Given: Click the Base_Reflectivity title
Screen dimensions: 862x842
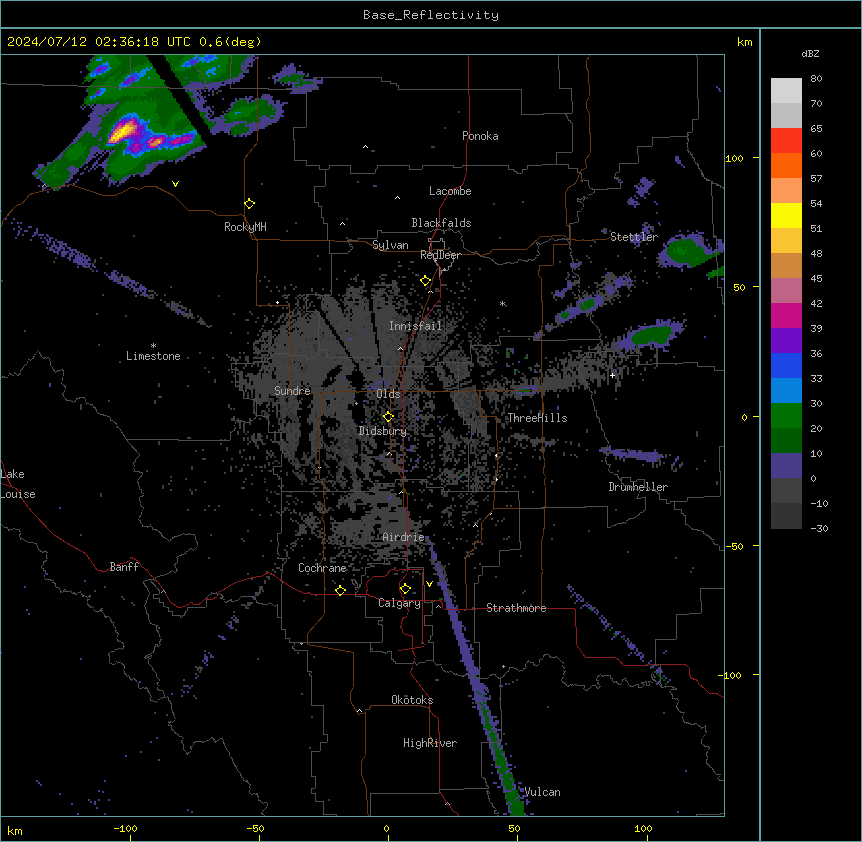Looking at the screenshot, I should click(431, 15).
